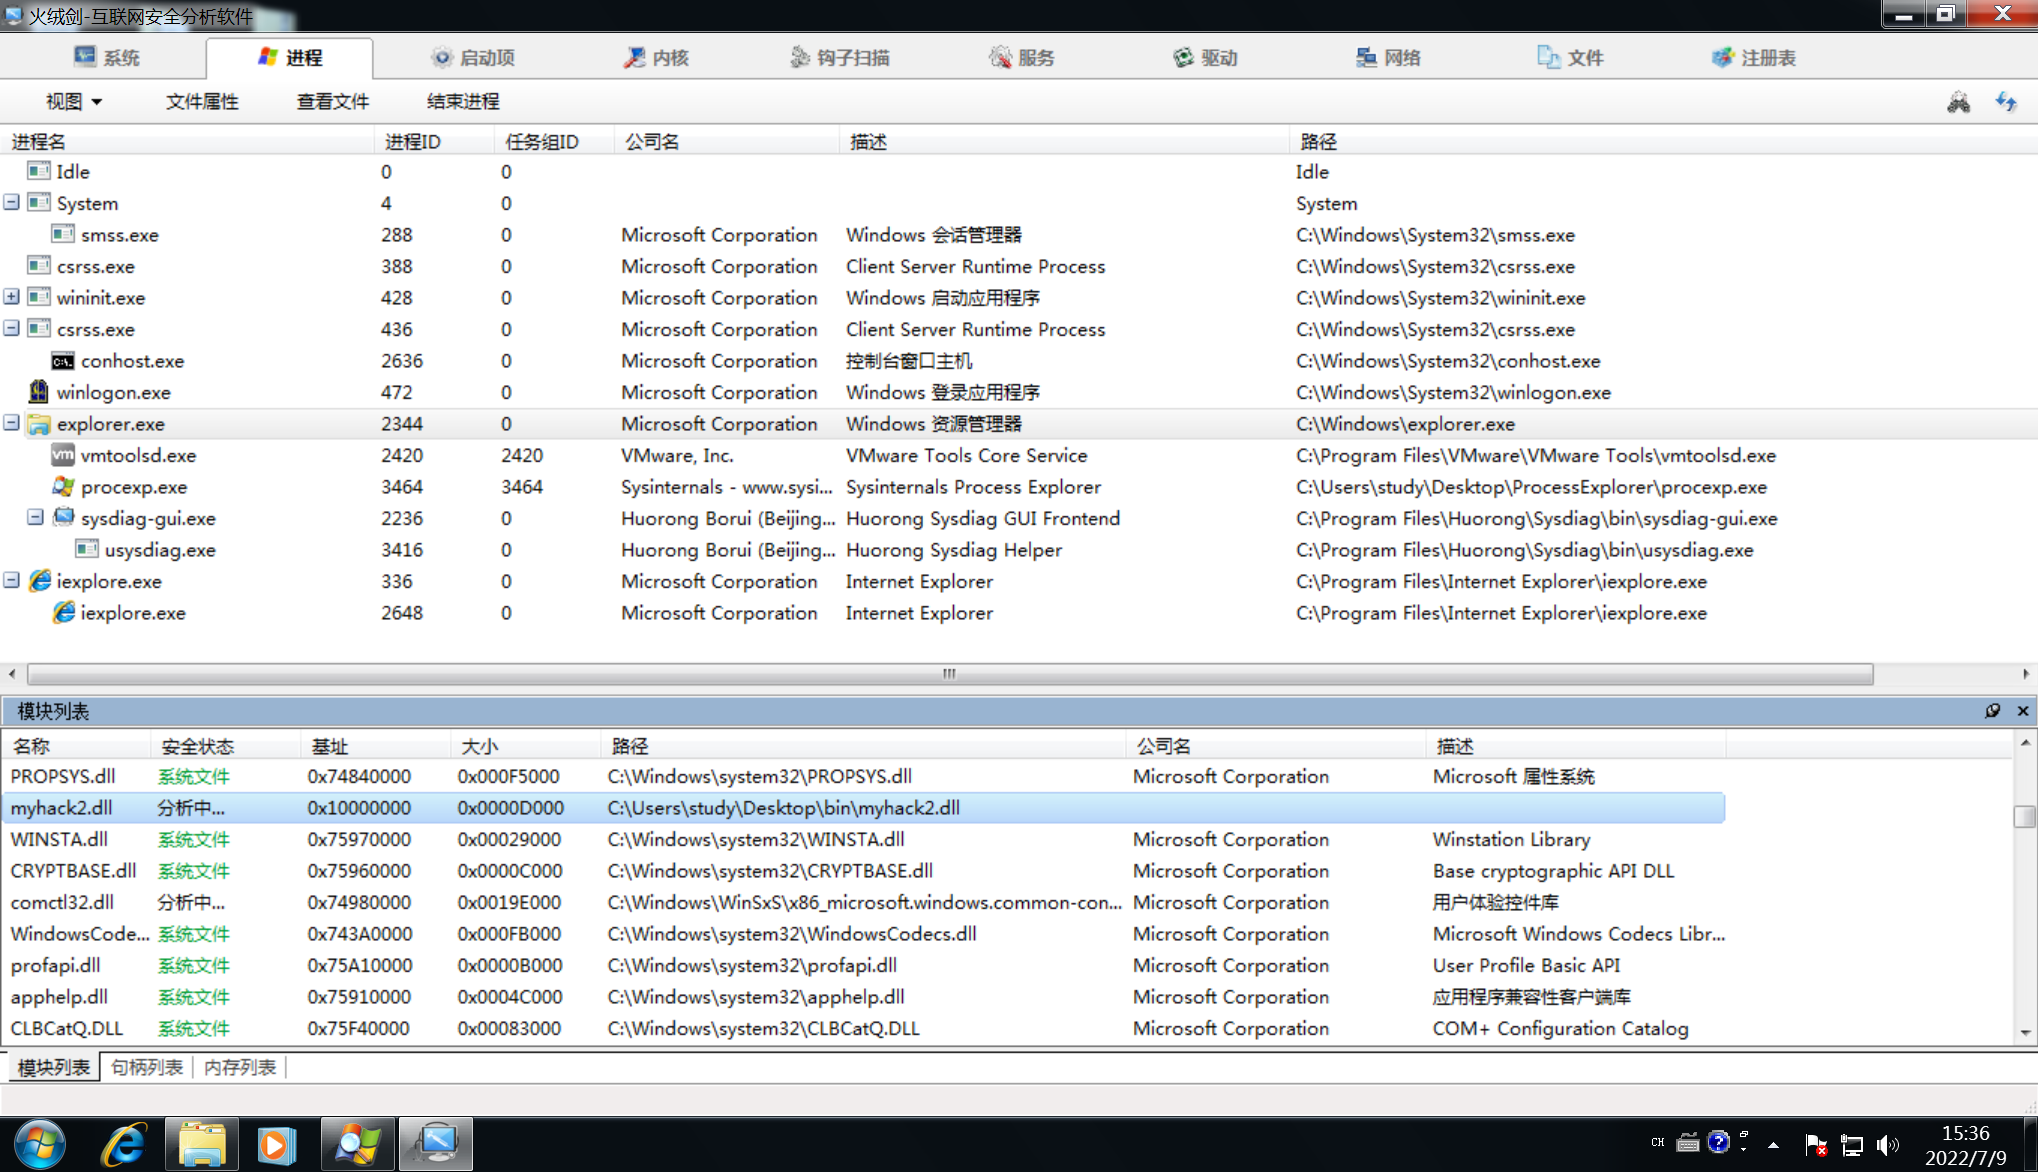Image resolution: width=2038 pixels, height=1172 pixels.
Task: Click the pin icon in module list header
Action: pyautogui.click(x=1993, y=711)
